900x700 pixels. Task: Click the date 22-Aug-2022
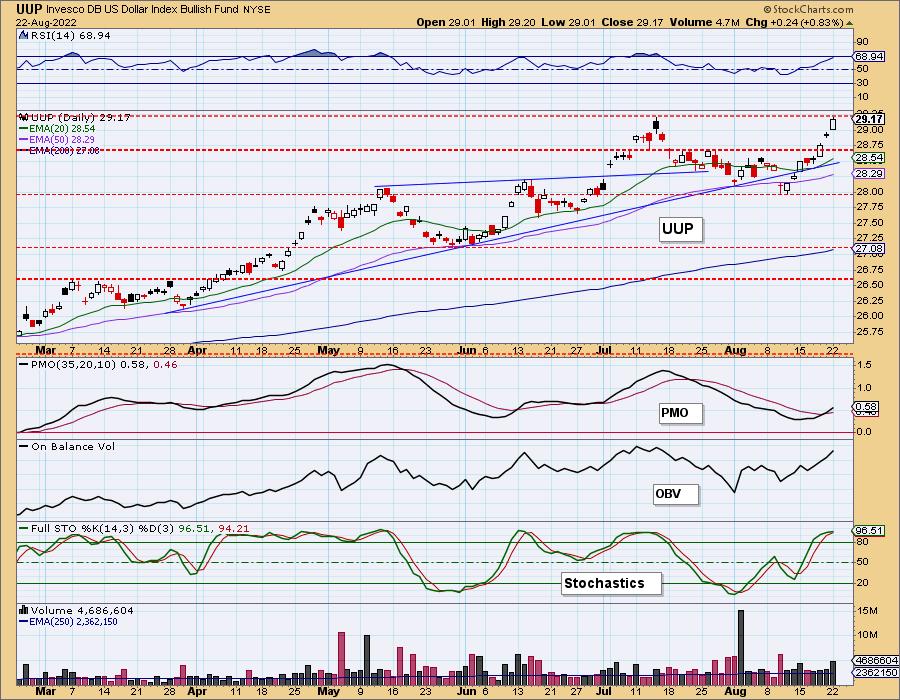[x=46, y=22]
